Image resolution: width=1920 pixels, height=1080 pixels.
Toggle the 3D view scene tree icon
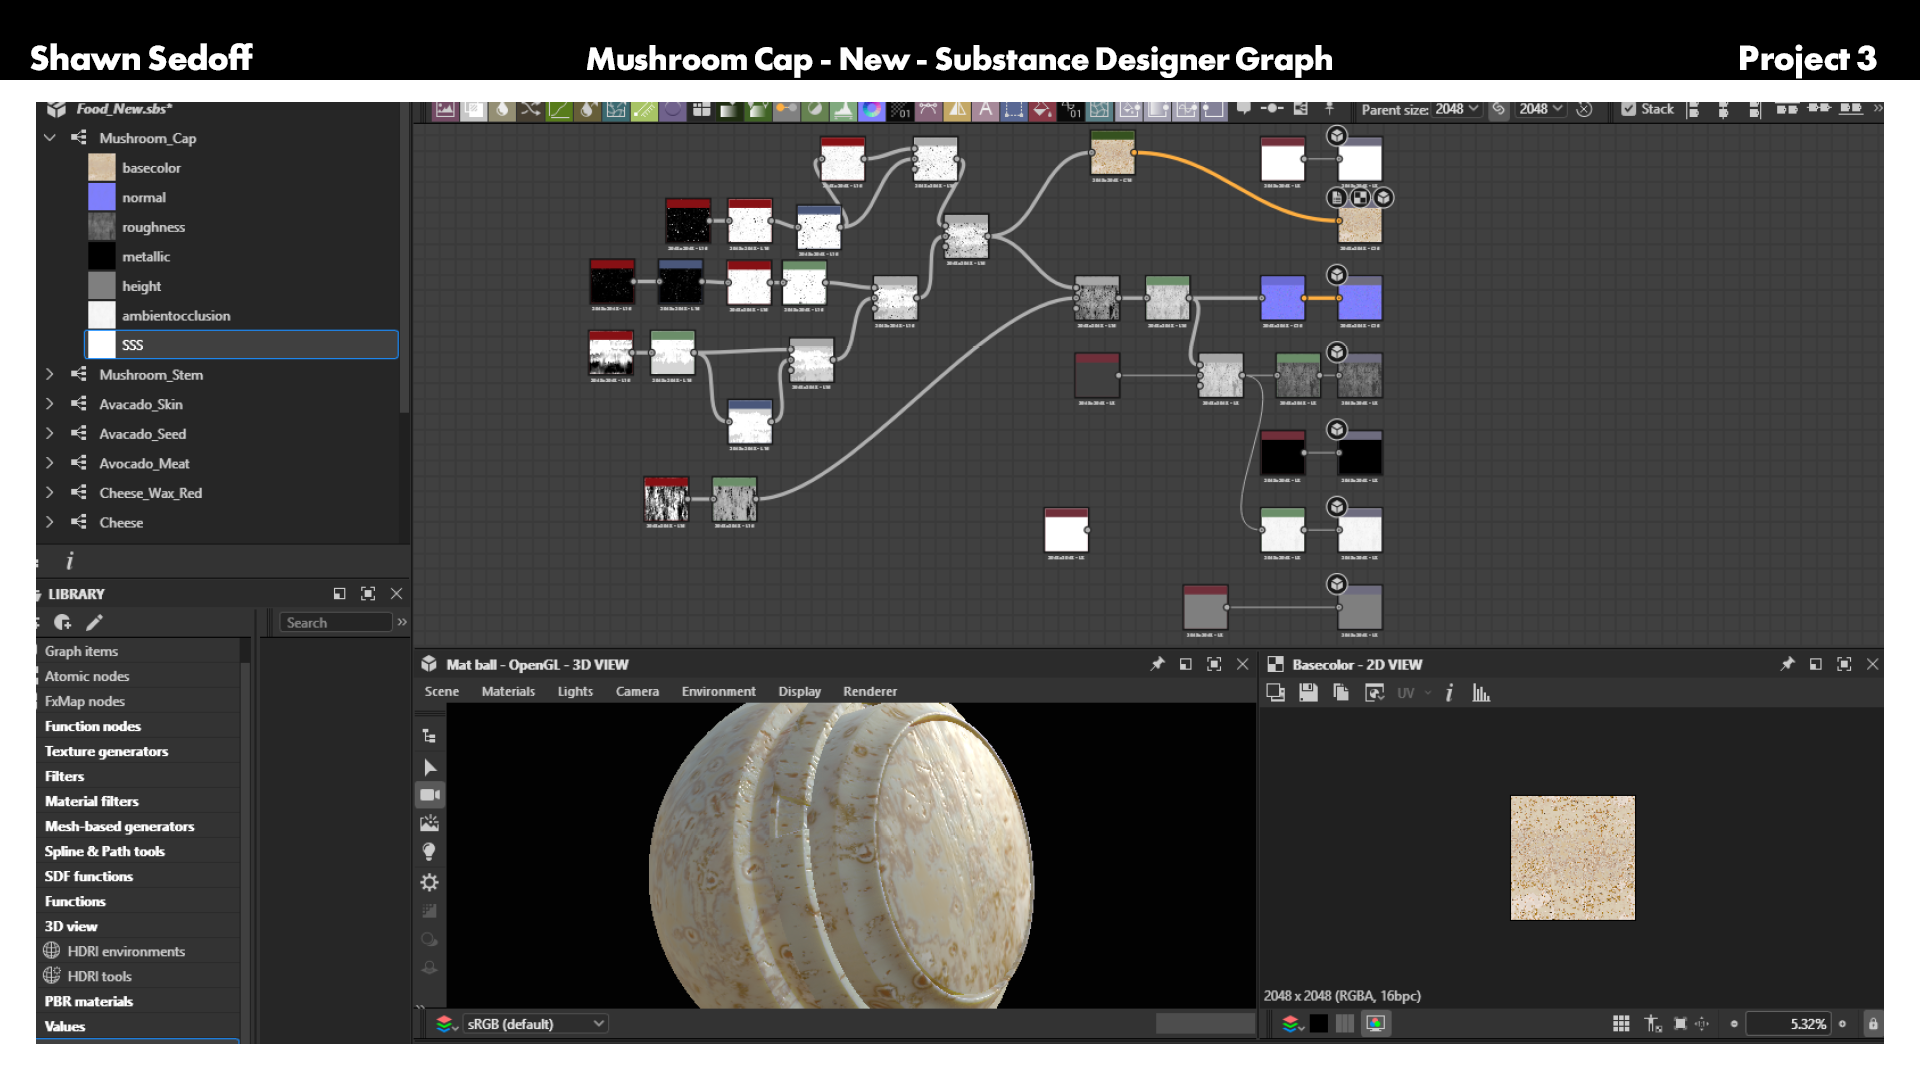click(429, 736)
